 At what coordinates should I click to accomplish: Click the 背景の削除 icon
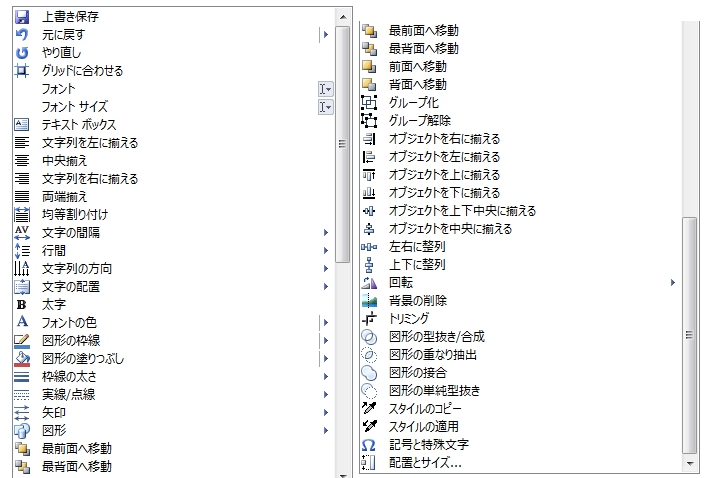[368, 301]
